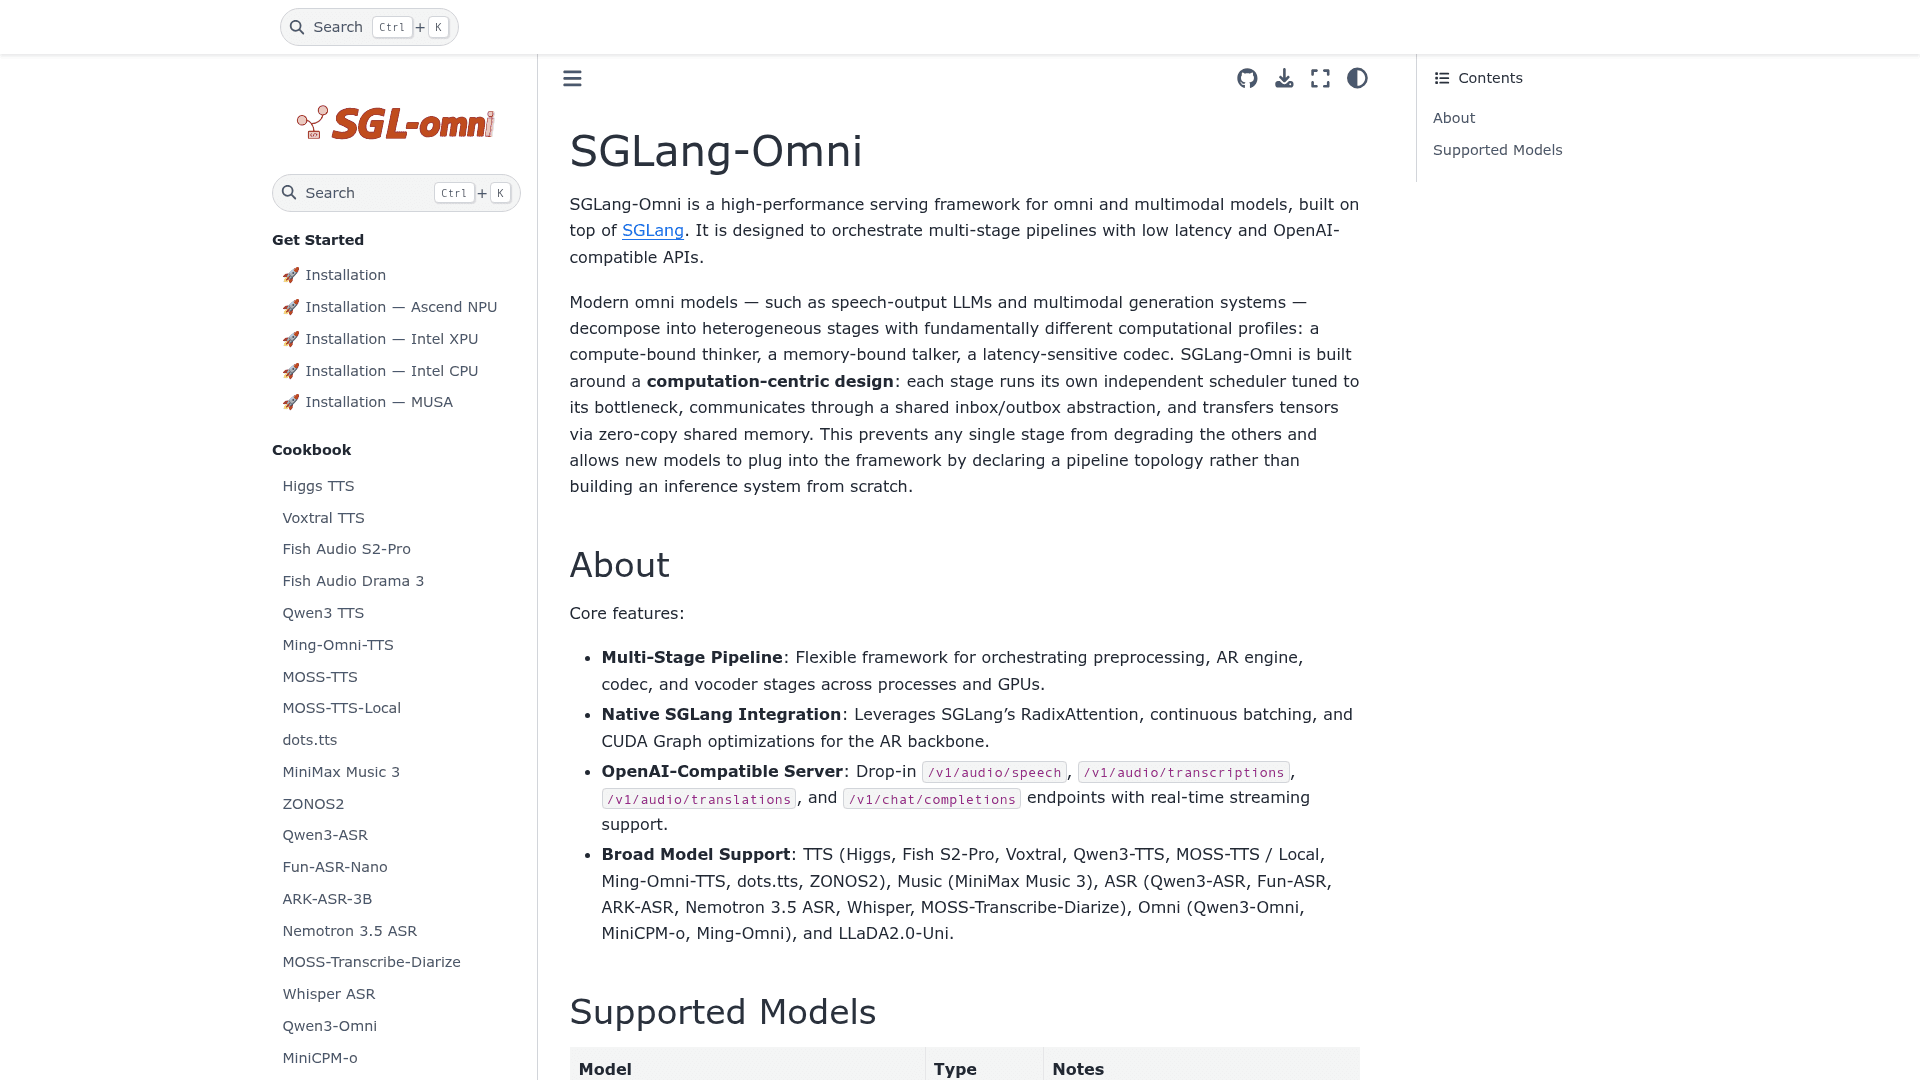Click the /v1/chat/completions code text
1920x1080 pixels.
(x=932, y=799)
